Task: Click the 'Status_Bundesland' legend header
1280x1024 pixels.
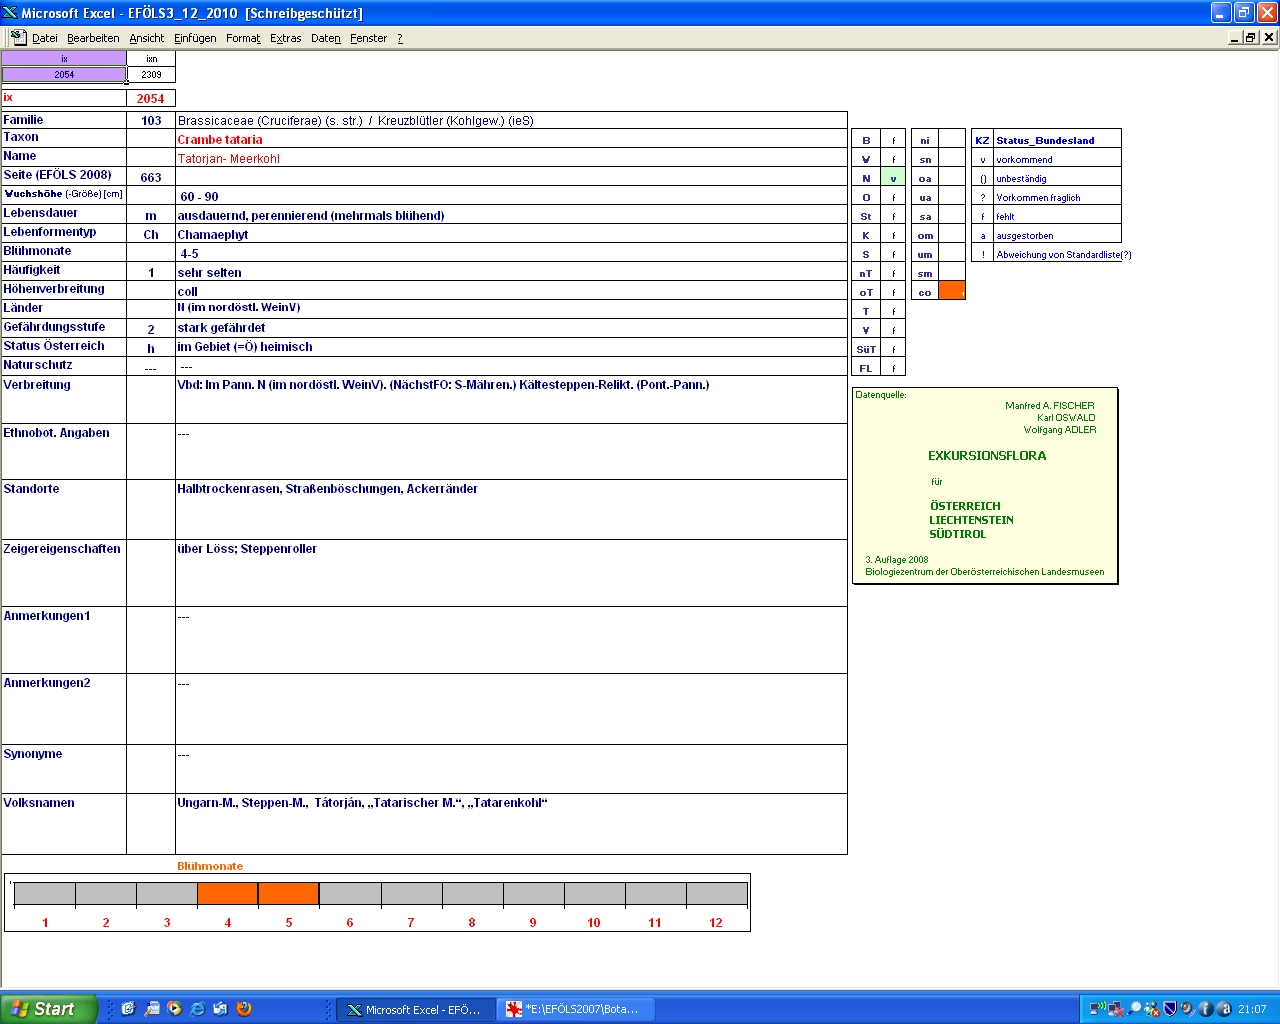Action: [x=1045, y=140]
